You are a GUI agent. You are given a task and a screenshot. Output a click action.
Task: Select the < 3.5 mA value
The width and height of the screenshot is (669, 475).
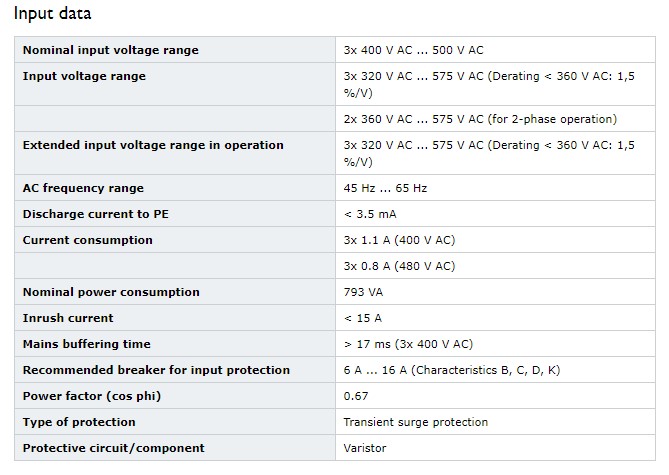tap(370, 214)
